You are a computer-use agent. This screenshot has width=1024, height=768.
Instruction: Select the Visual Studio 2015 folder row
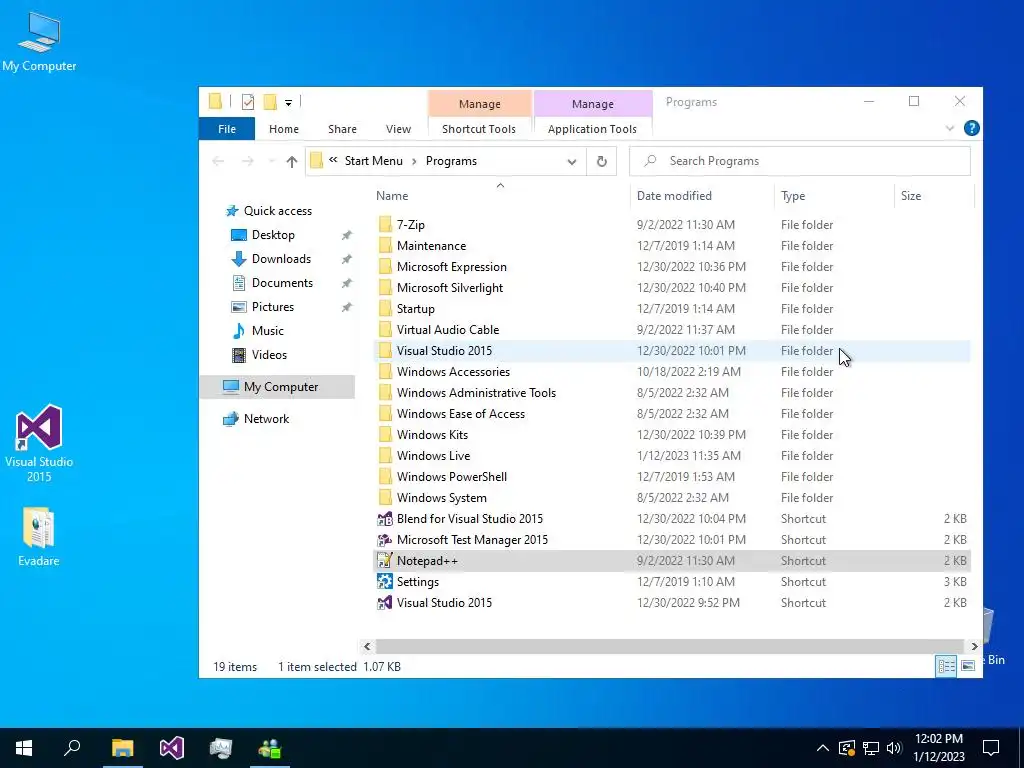pyautogui.click(x=671, y=351)
